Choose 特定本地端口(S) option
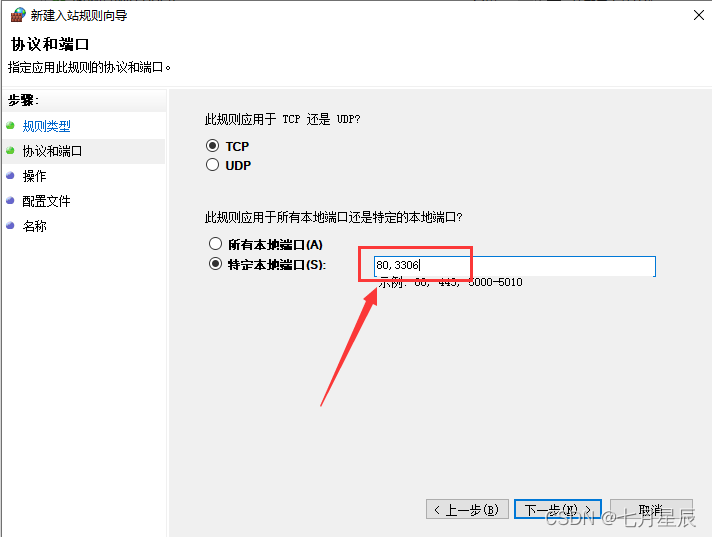Viewport: 712px width, 537px height. click(267, 265)
